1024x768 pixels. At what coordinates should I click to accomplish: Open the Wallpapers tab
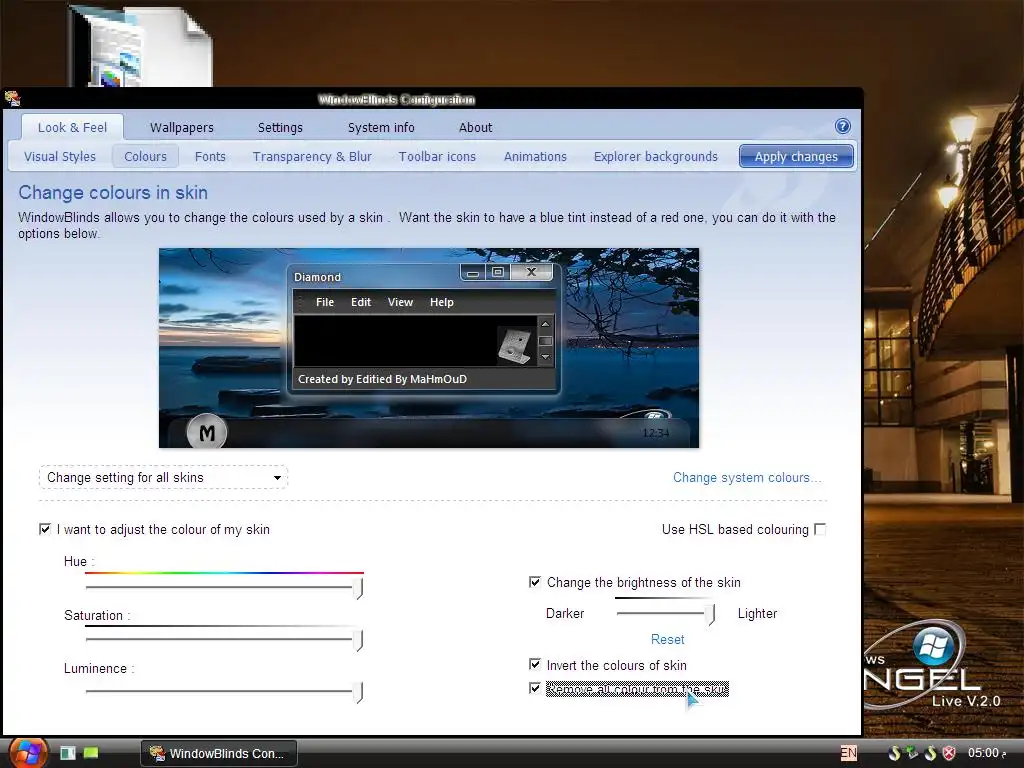182,127
